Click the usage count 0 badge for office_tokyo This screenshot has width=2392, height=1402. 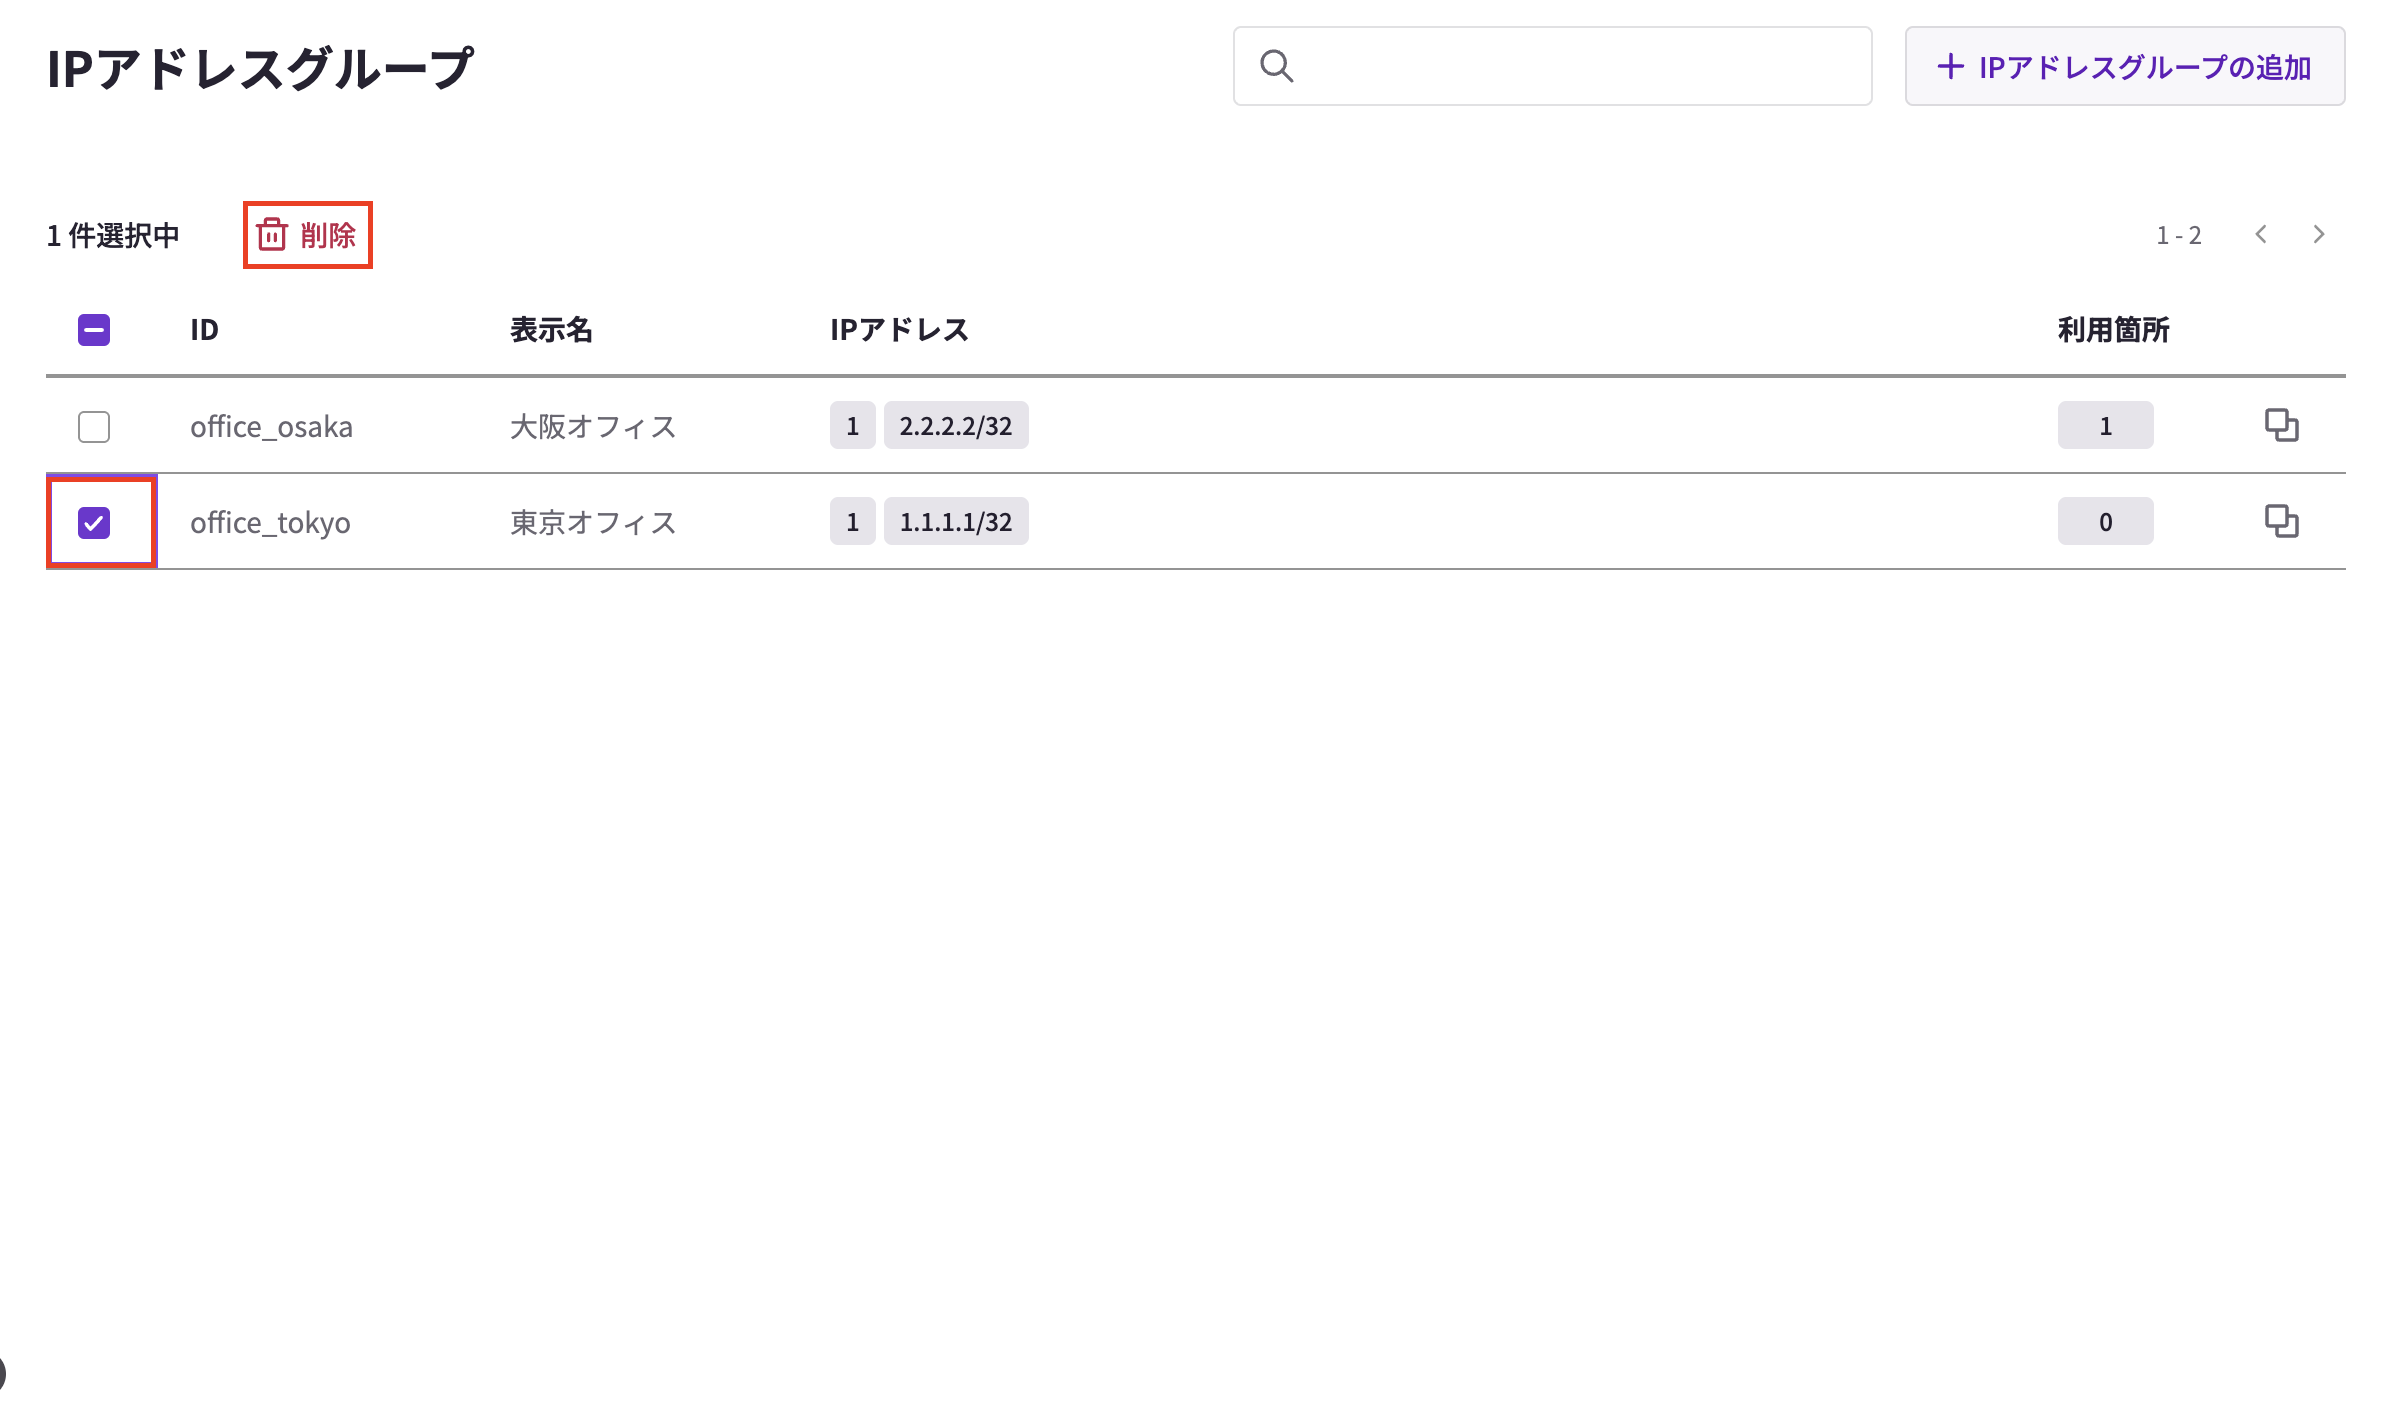[x=2105, y=521]
